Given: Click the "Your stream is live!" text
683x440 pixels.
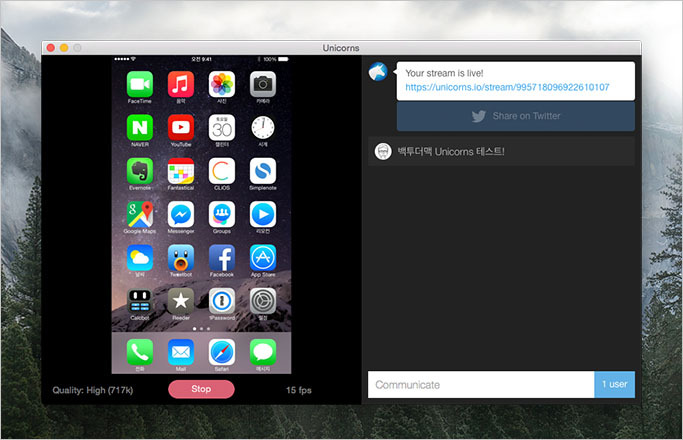Looking at the screenshot, I should (444, 73).
